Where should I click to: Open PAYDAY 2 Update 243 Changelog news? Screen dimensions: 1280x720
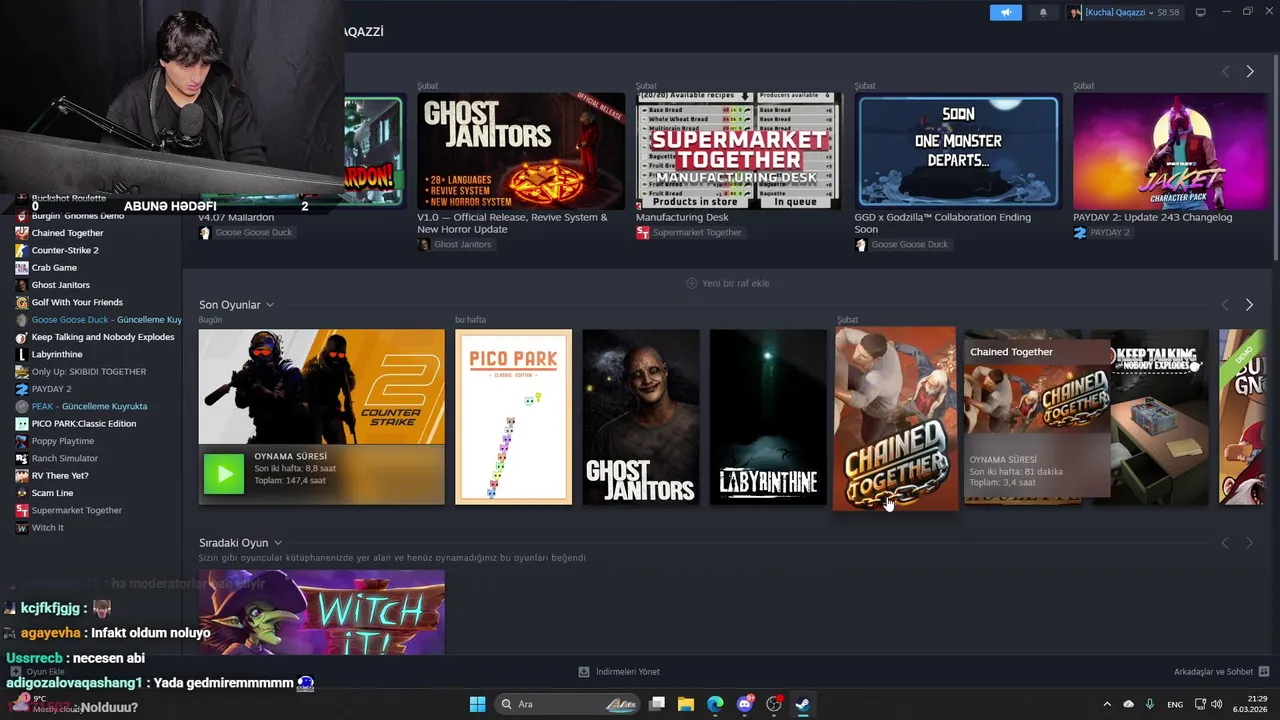tap(1170, 151)
